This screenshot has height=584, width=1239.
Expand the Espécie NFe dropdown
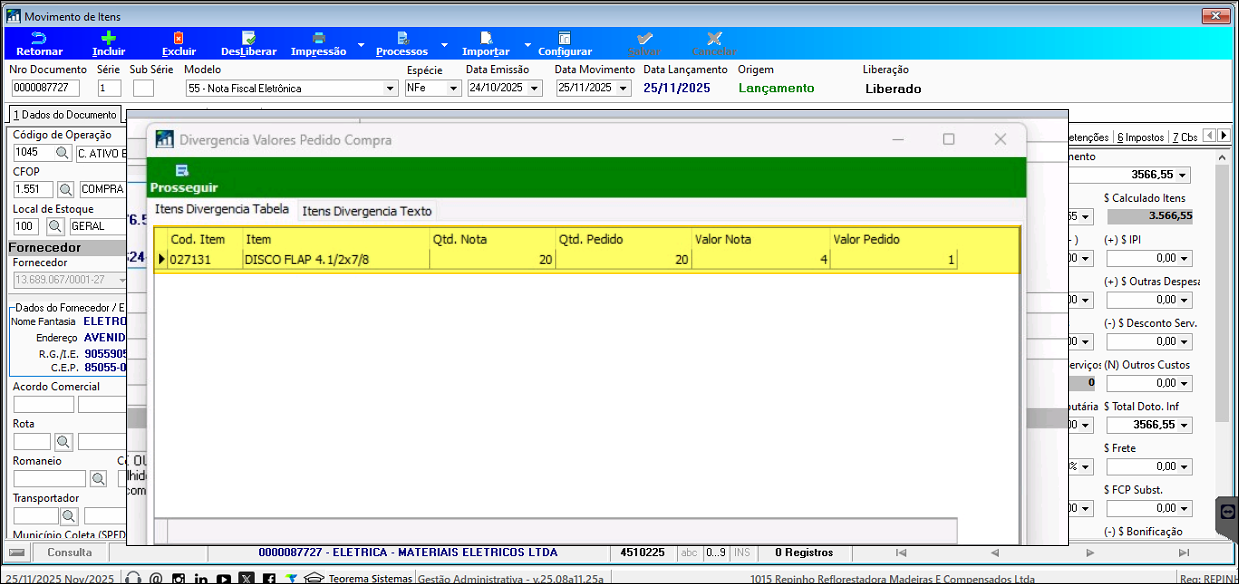click(453, 88)
